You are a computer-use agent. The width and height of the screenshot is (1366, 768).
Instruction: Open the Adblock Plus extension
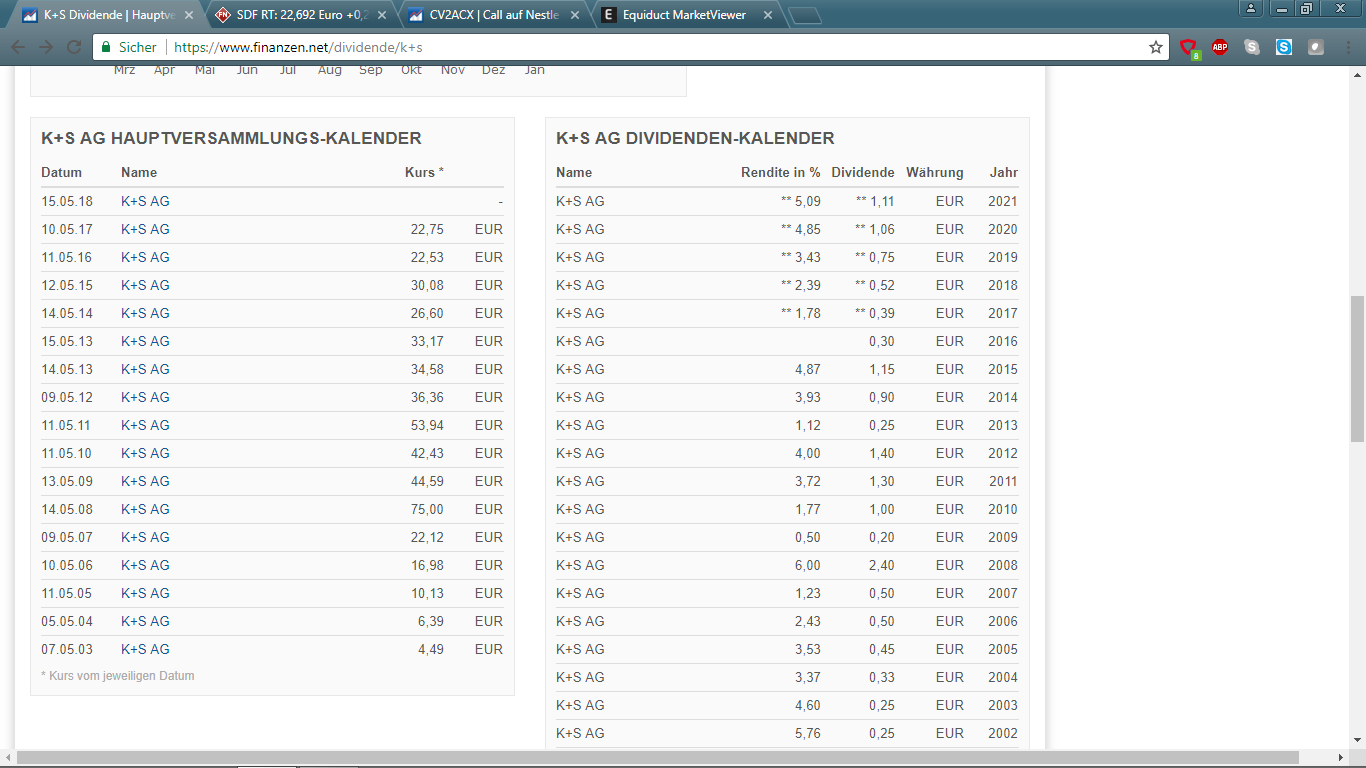coord(1220,47)
